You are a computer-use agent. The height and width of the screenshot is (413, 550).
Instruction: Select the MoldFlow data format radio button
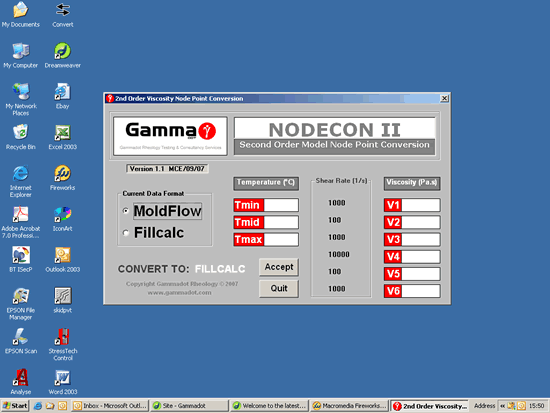[126, 211]
